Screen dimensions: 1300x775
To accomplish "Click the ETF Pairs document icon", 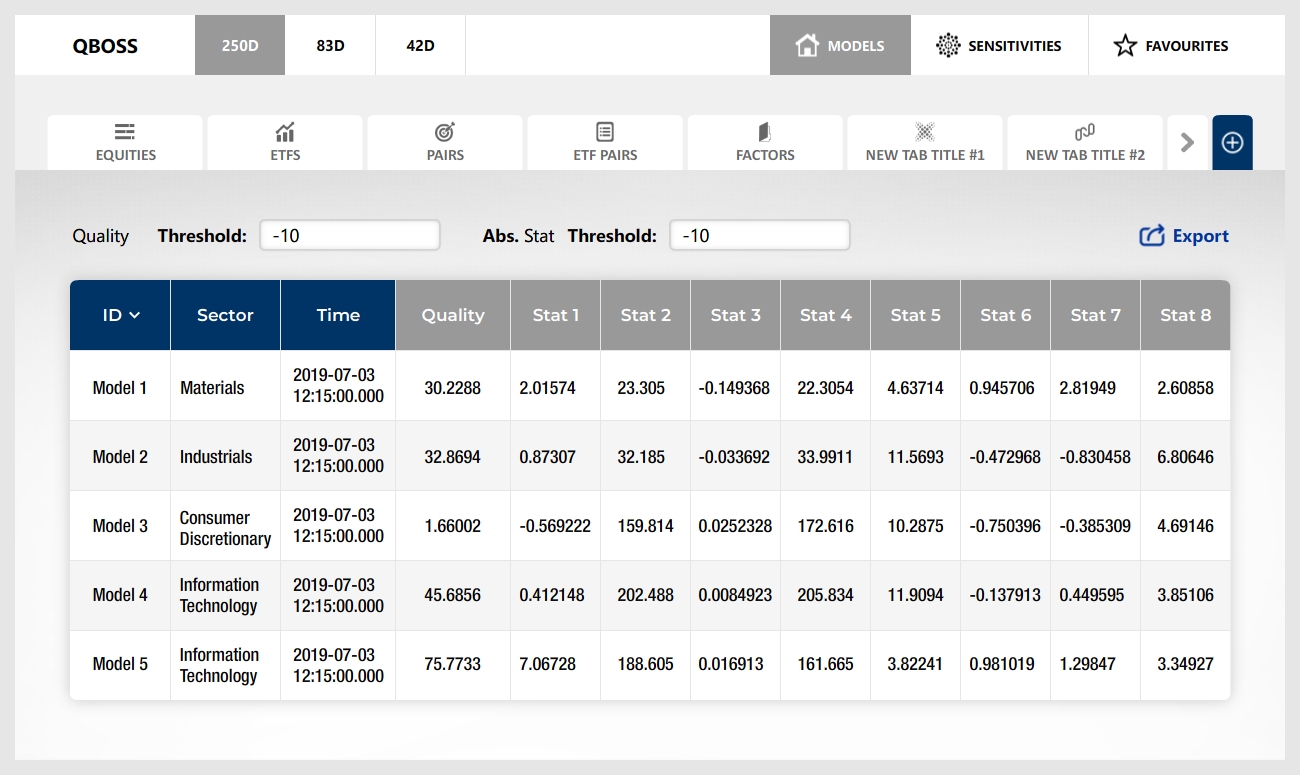I will 605,132.
